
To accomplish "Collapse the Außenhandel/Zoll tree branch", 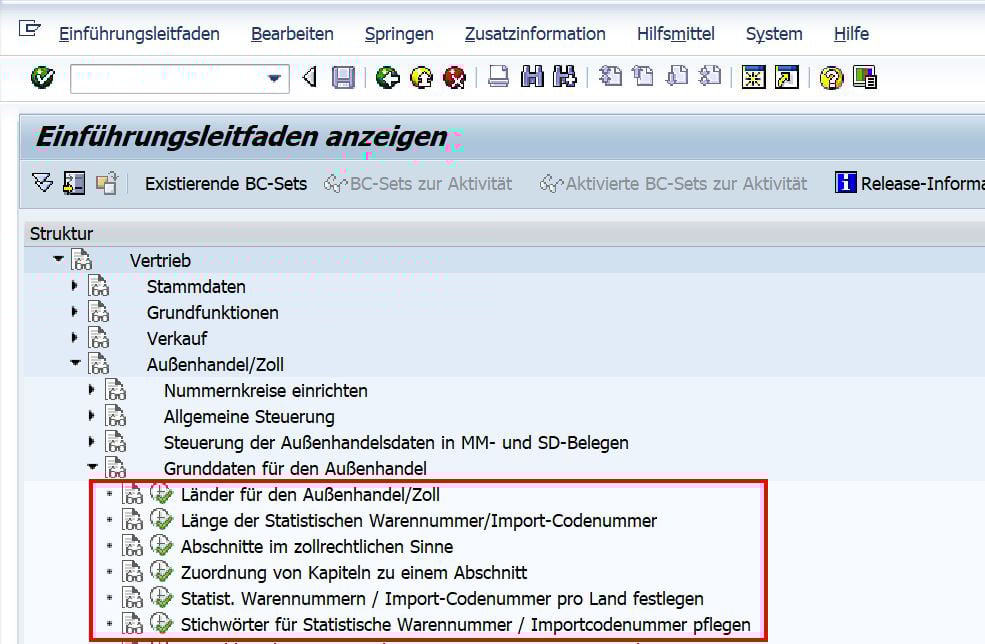I will pos(77,364).
